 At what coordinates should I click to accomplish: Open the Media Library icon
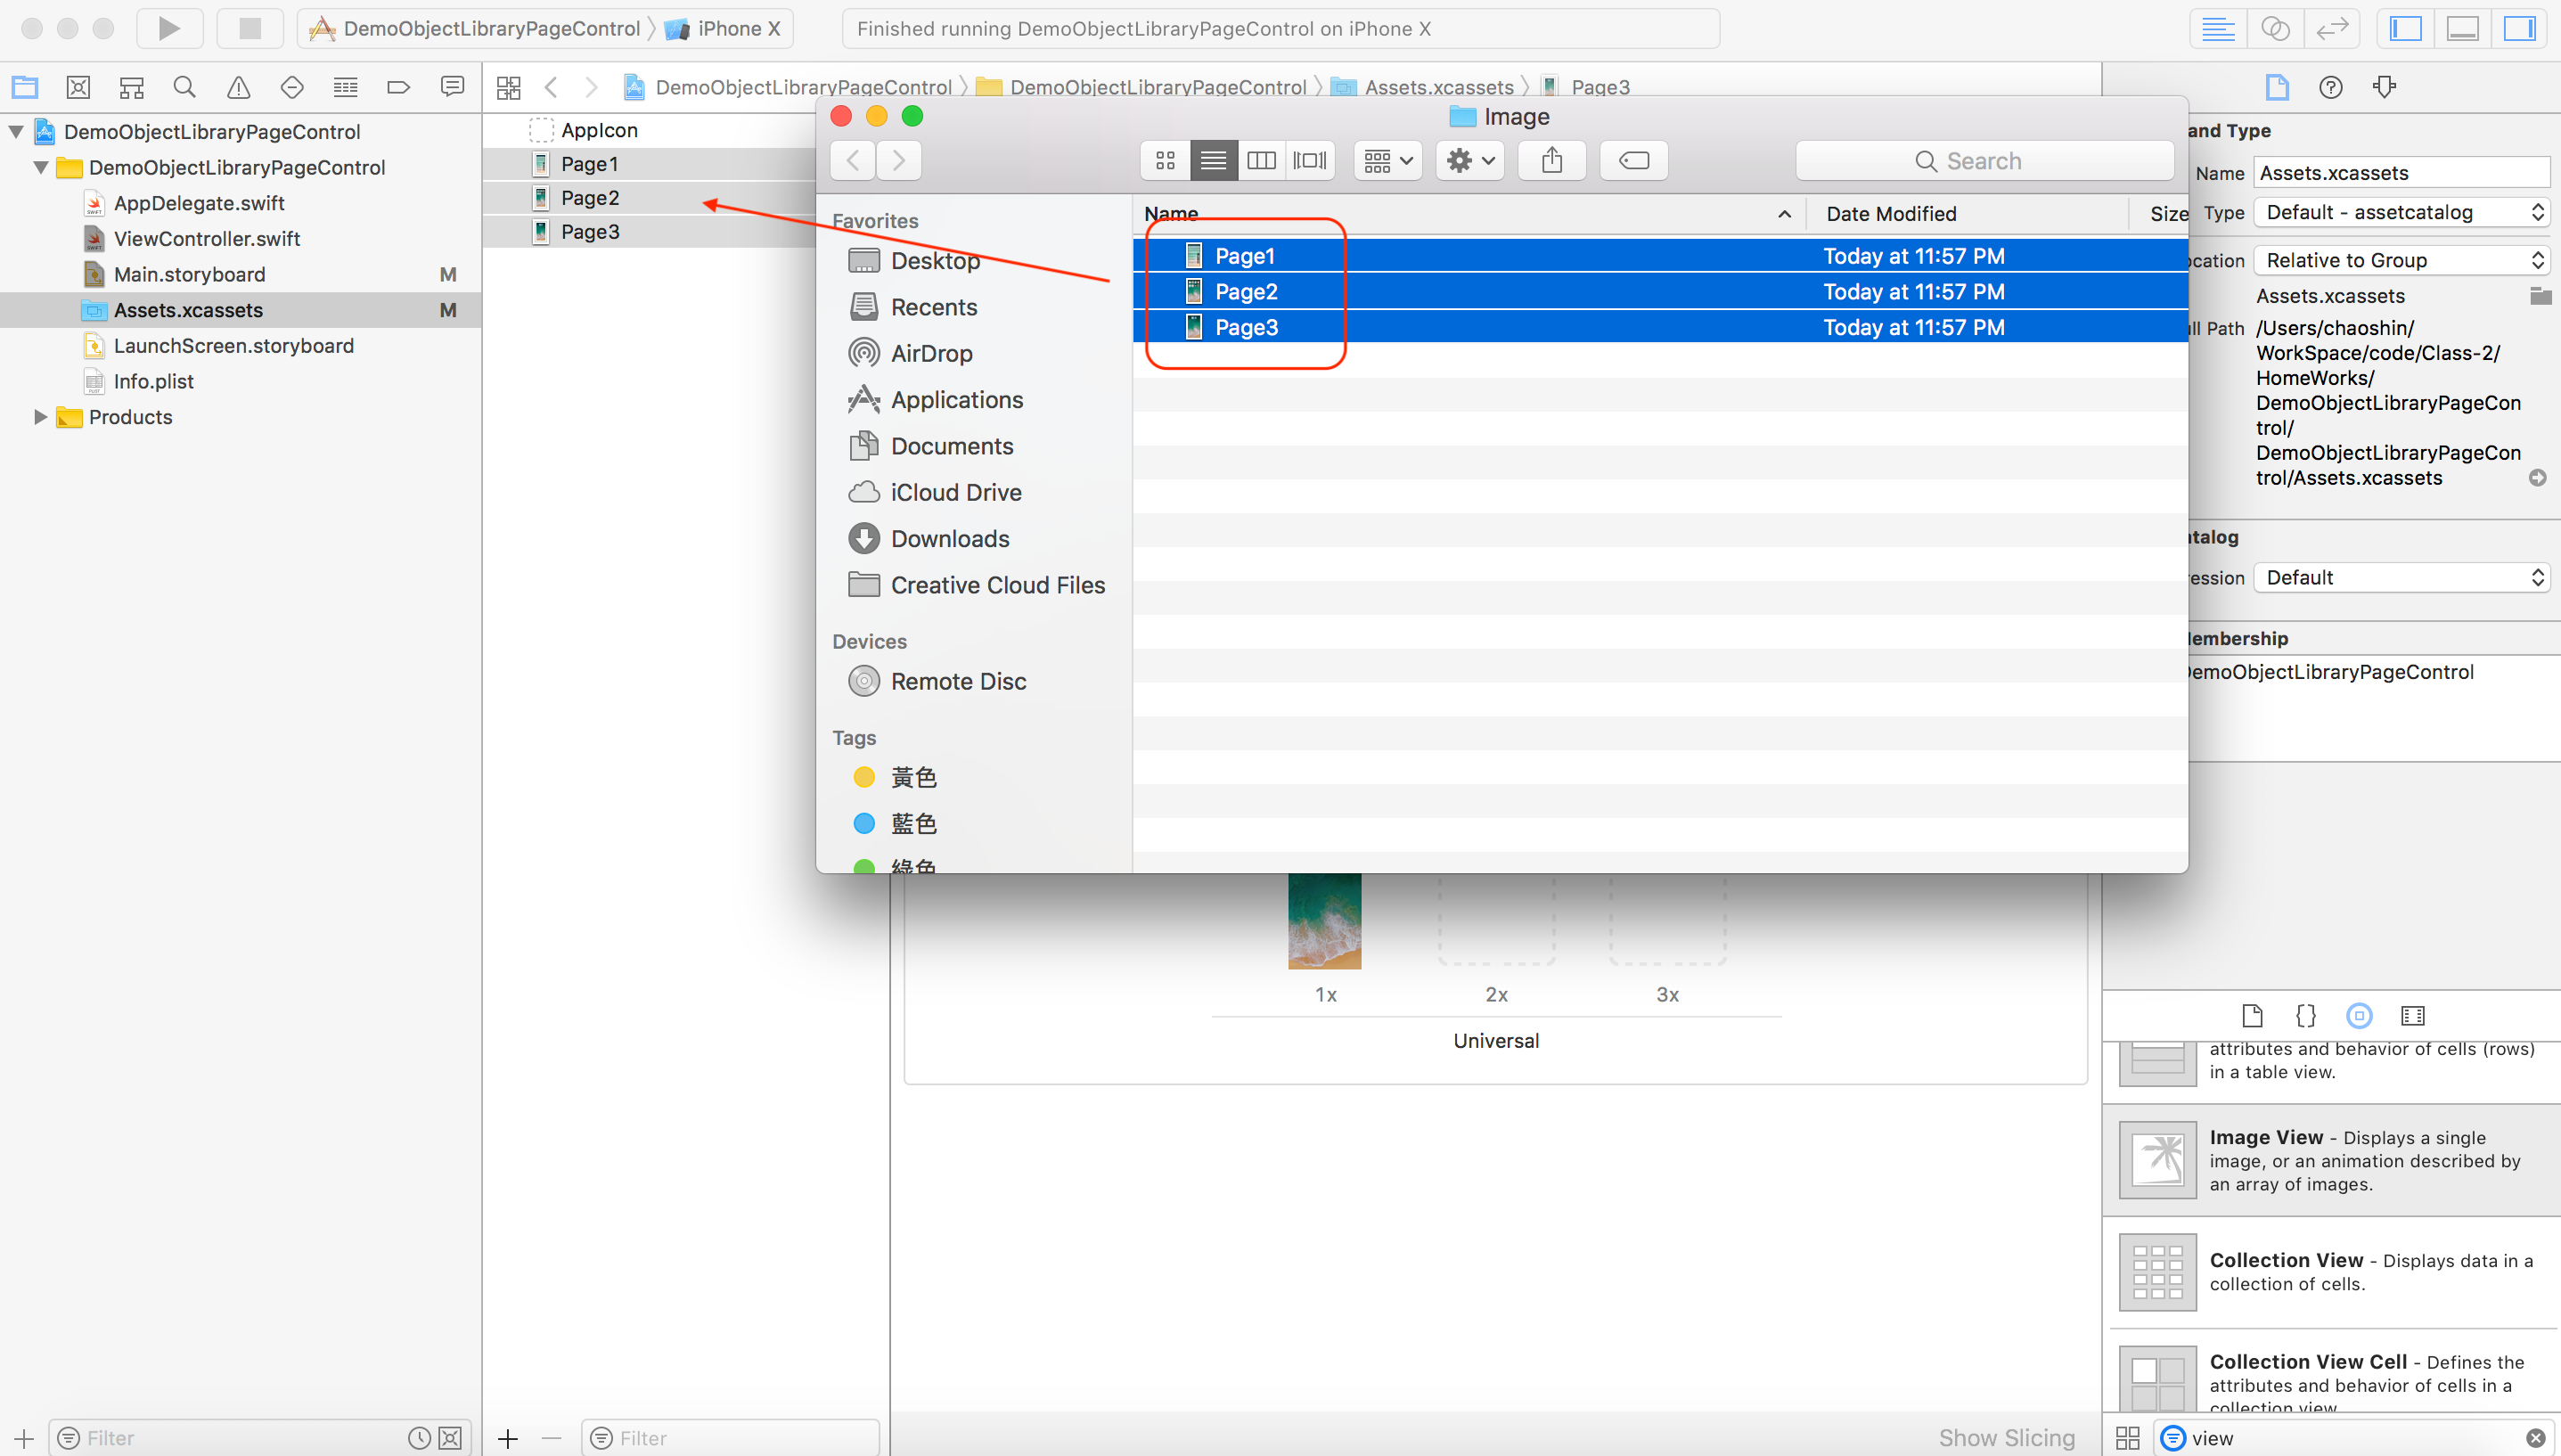point(2413,1016)
